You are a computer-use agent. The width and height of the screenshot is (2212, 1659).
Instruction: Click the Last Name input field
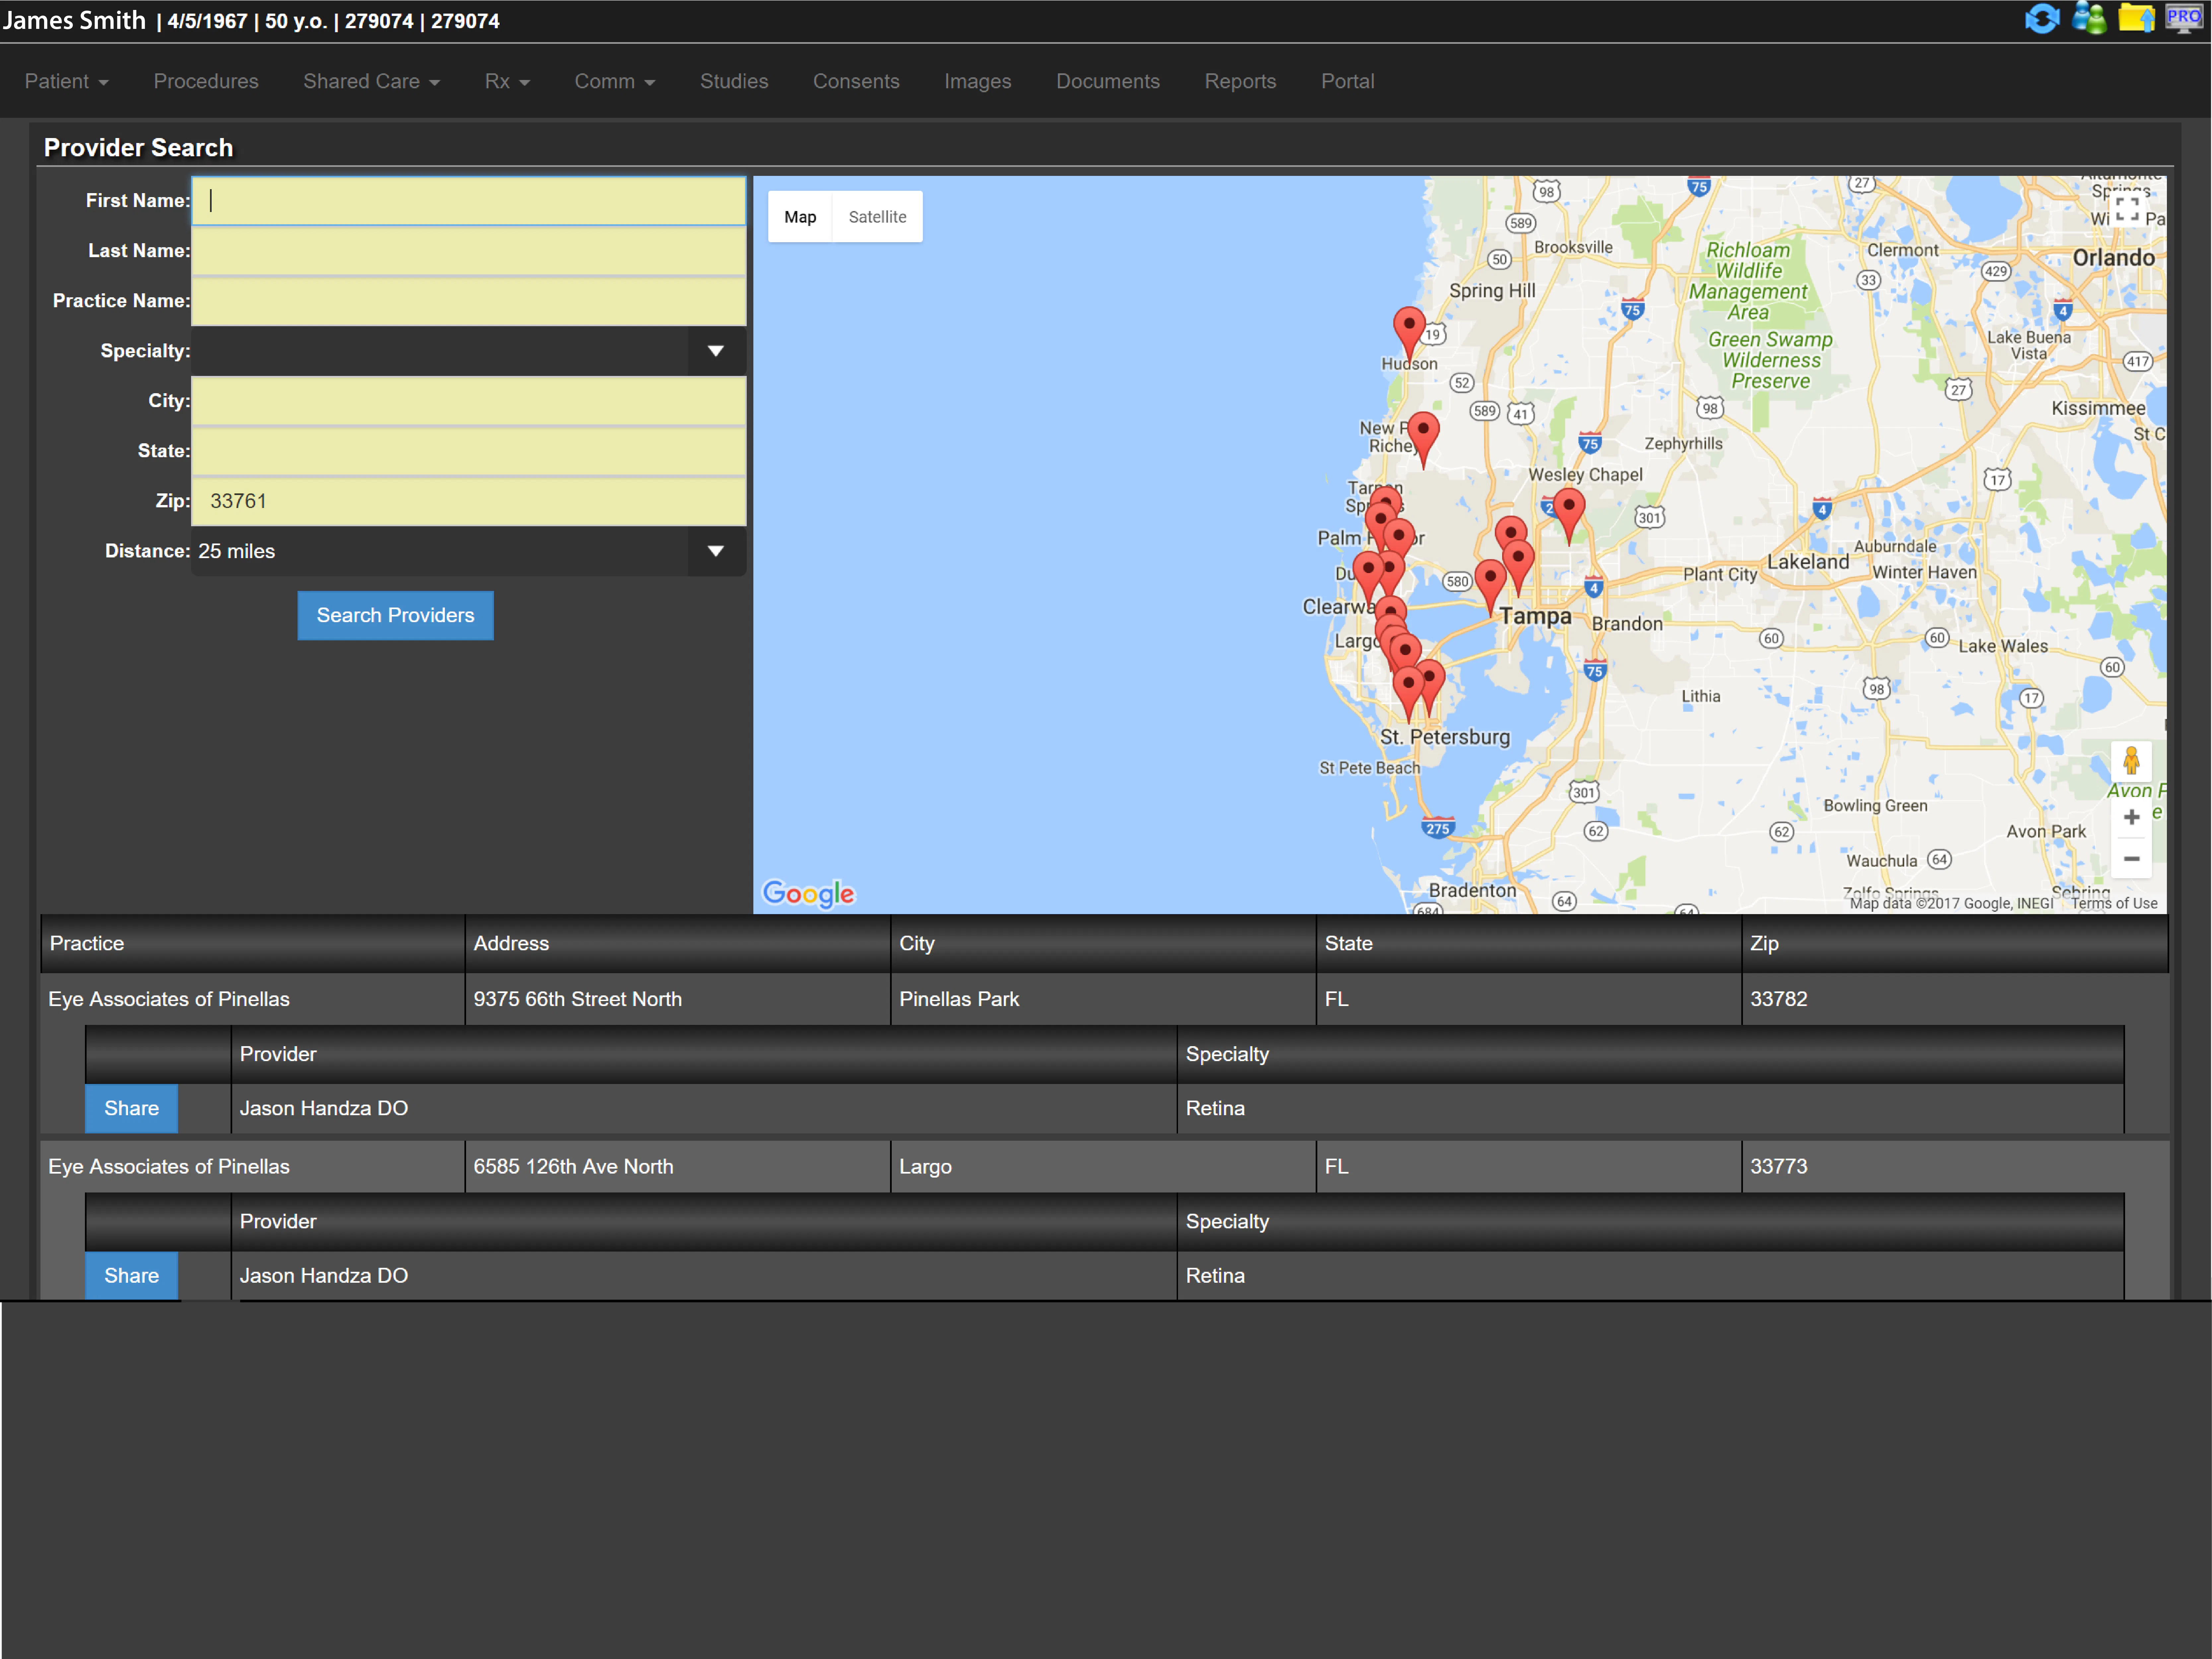click(468, 251)
